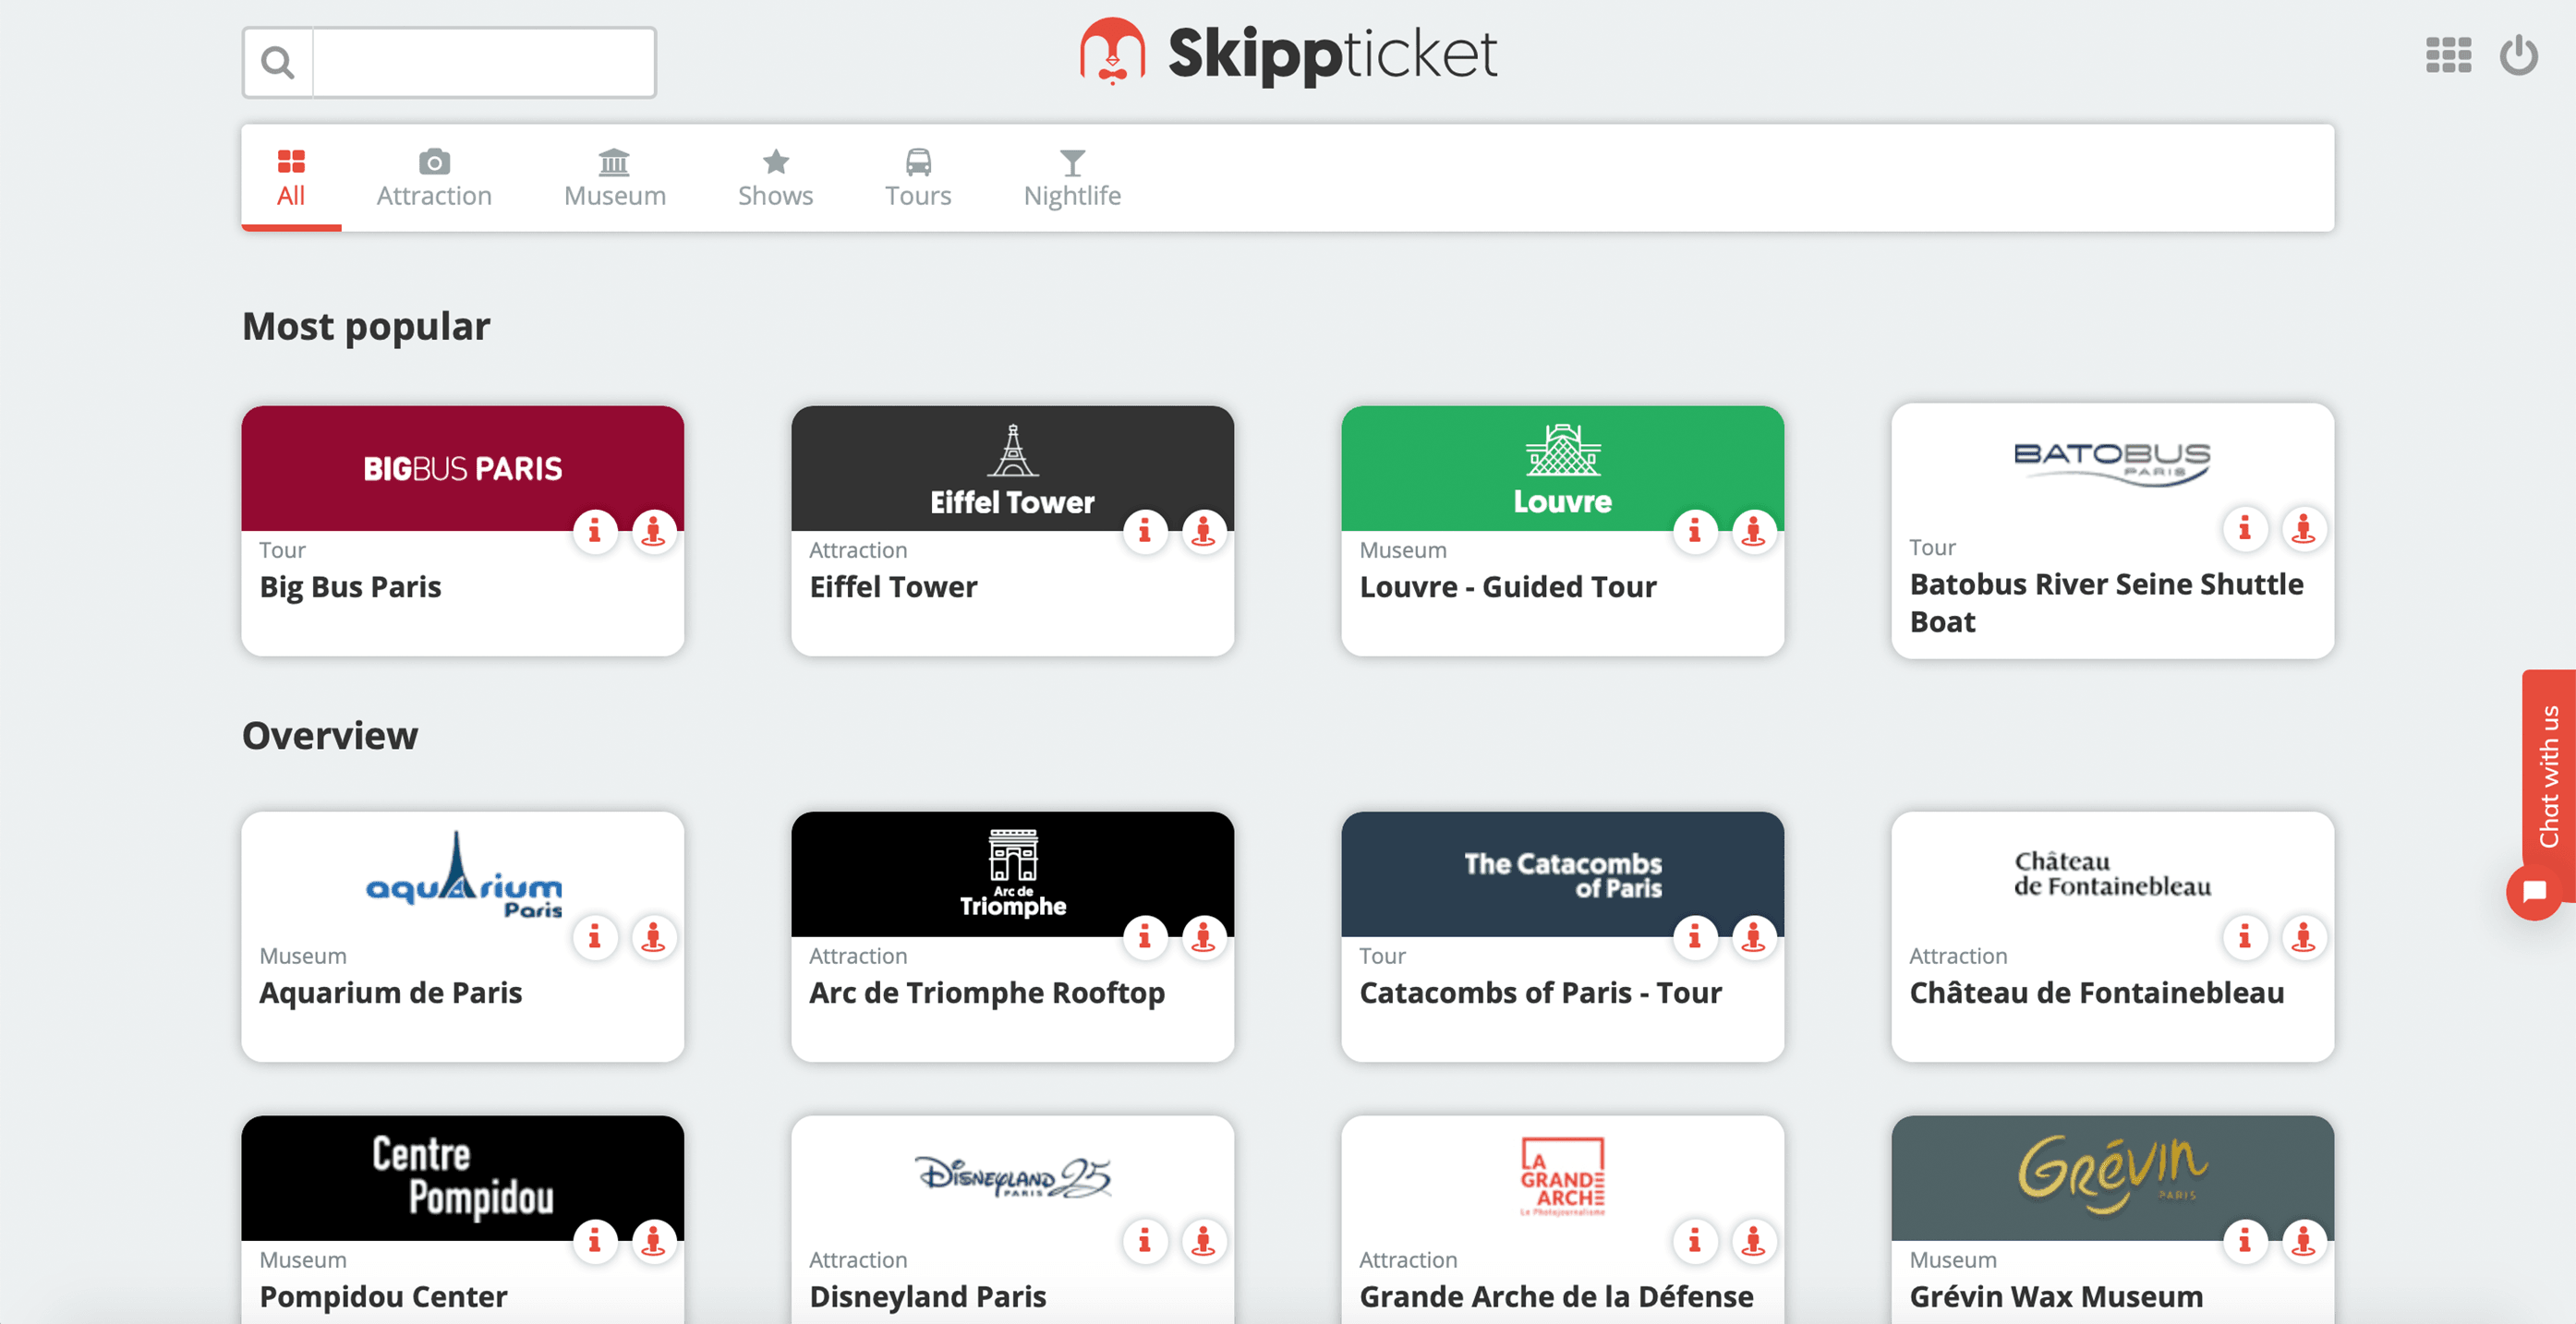Click the search magnifier icon
Viewport: 2576px width, 1324px height.
coord(277,61)
